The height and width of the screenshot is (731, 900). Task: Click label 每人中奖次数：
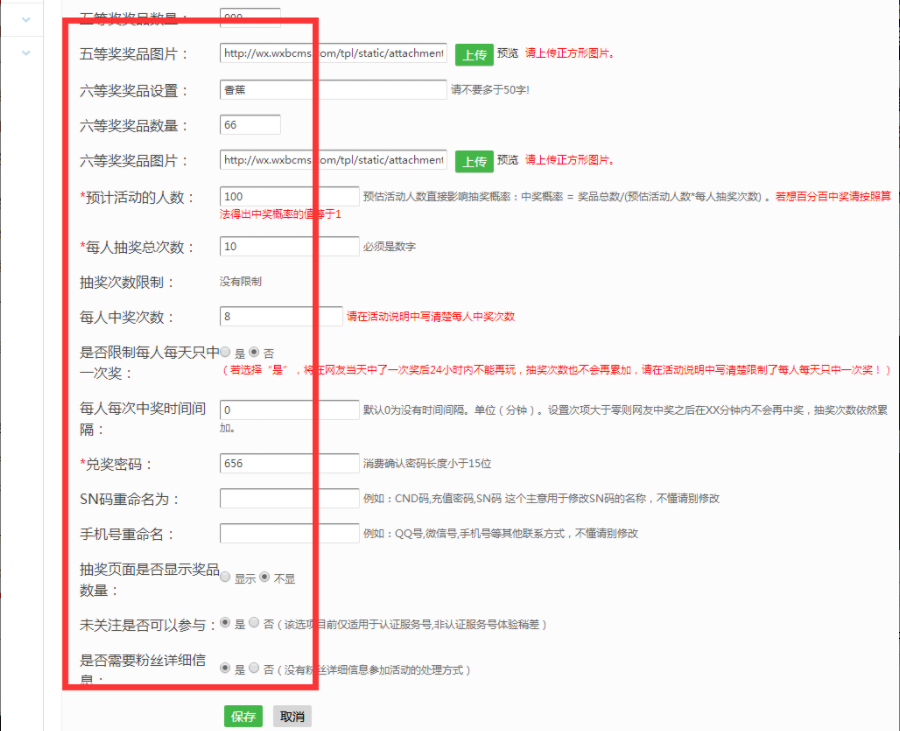tap(127, 317)
